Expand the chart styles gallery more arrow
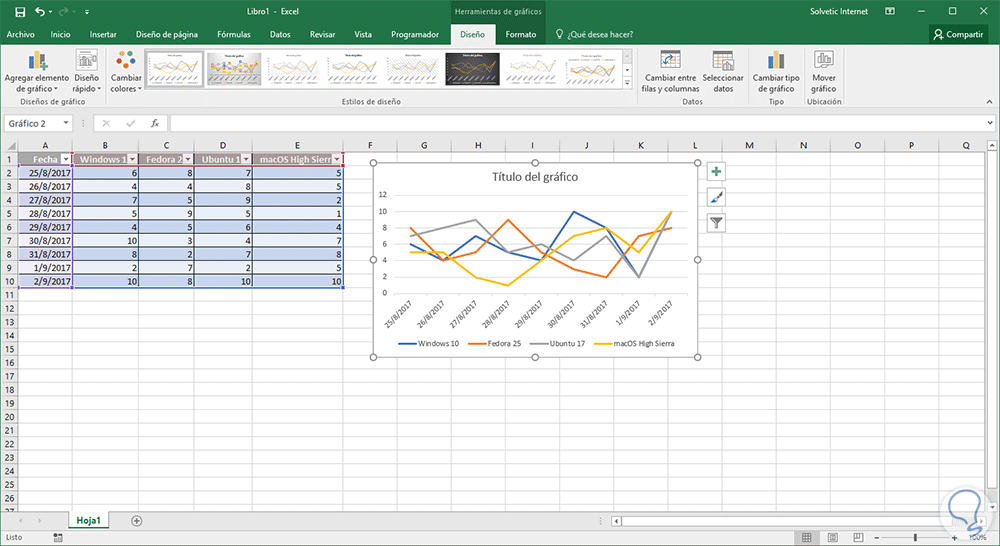1000x546 pixels. click(628, 83)
